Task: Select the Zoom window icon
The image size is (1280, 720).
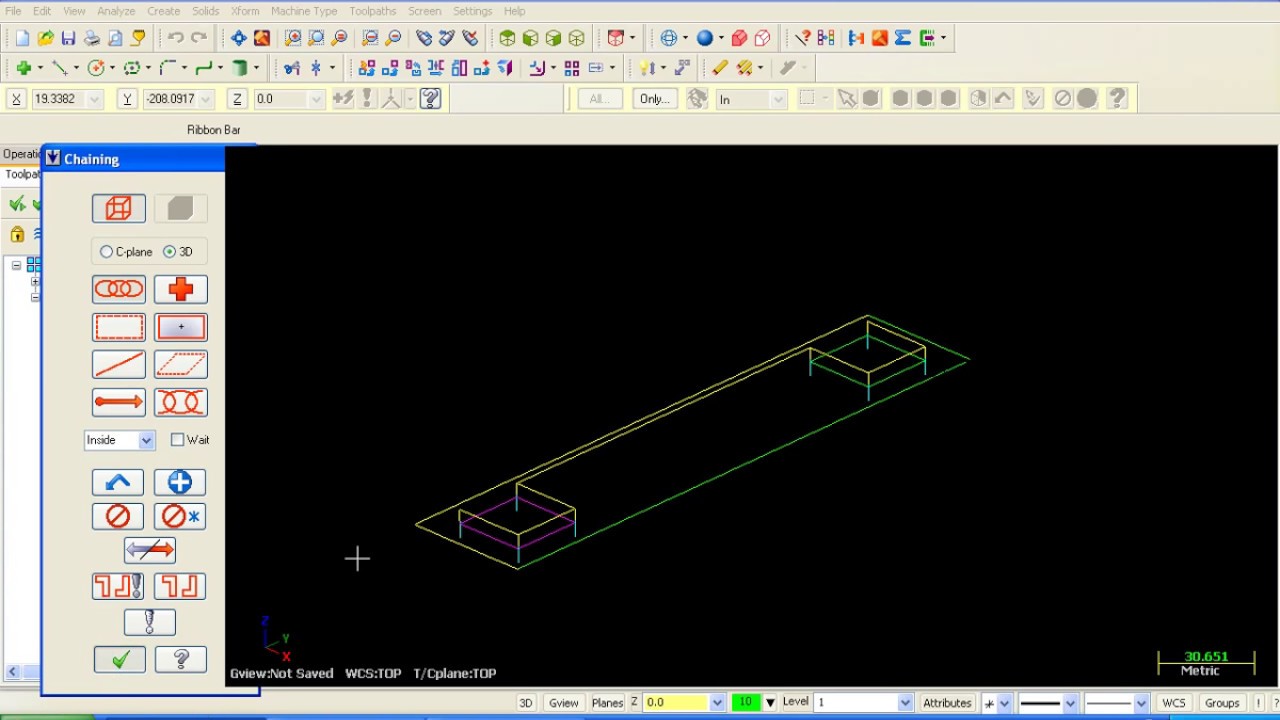Action: [293, 38]
